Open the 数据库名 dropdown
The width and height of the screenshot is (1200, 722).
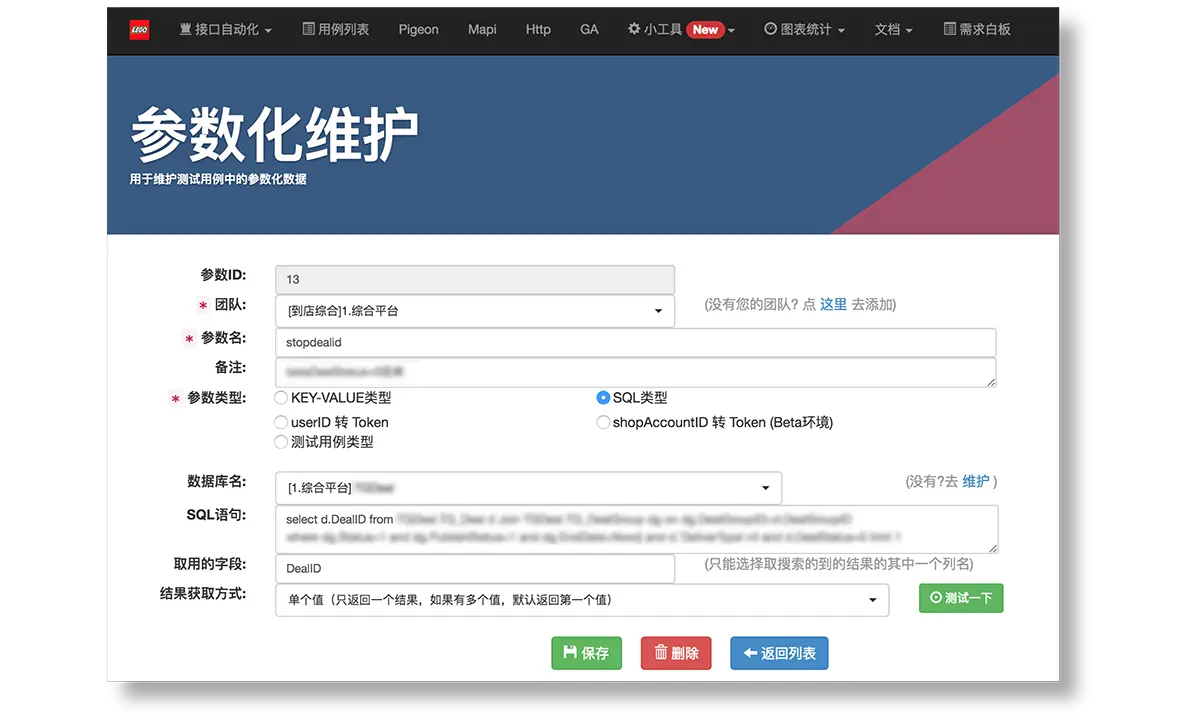pyautogui.click(x=528, y=488)
